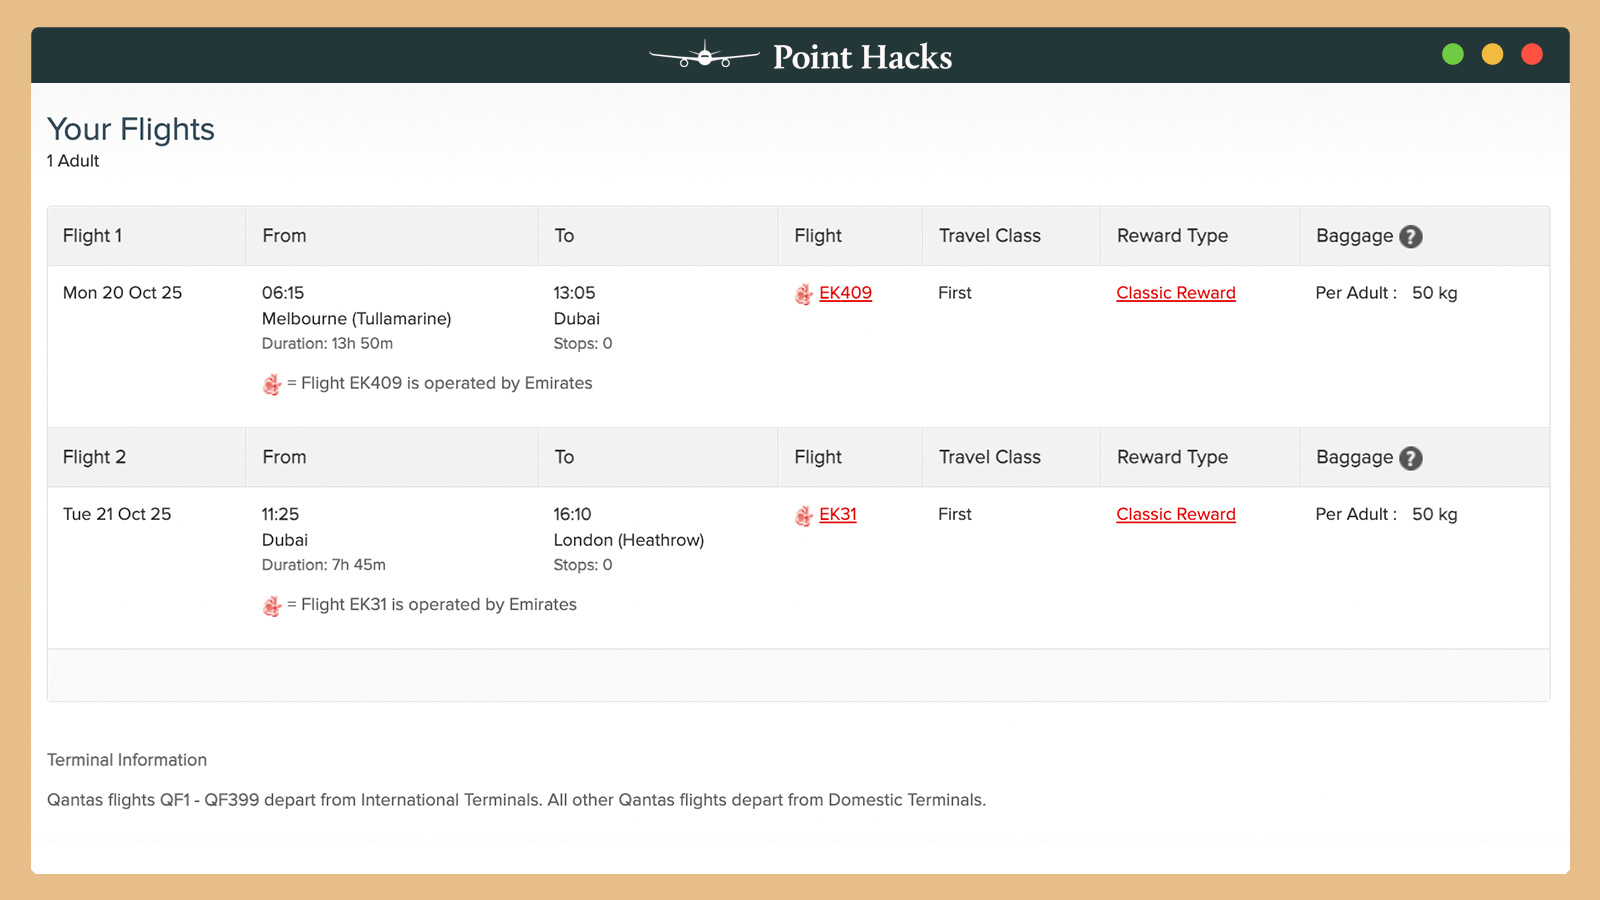Click the 1 Adult passenger text
Image resolution: width=1600 pixels, height=900 pixels.
point(73,161)
